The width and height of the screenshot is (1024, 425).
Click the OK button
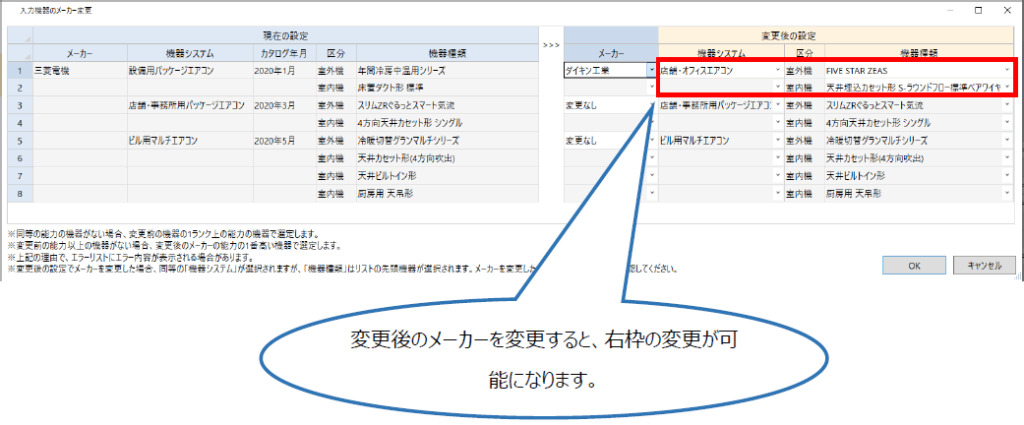[913, 265]
